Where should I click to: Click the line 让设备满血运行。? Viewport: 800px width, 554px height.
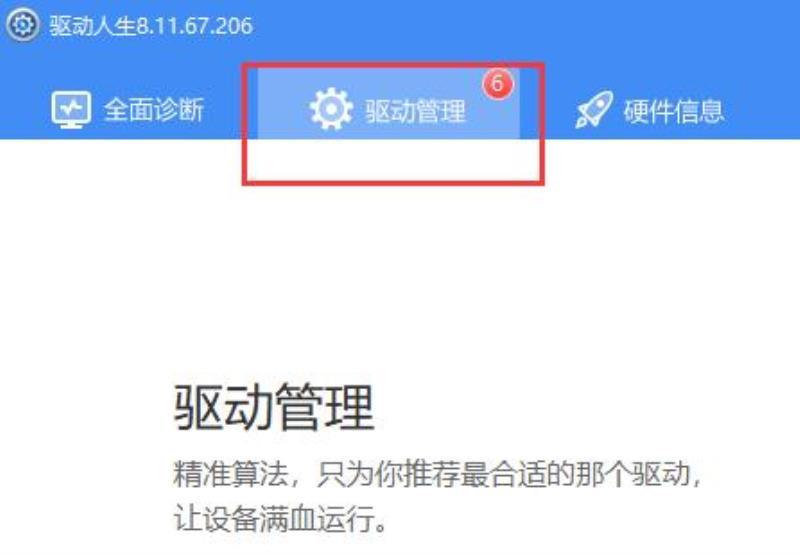pyautogui.click(x=281, y=519)
